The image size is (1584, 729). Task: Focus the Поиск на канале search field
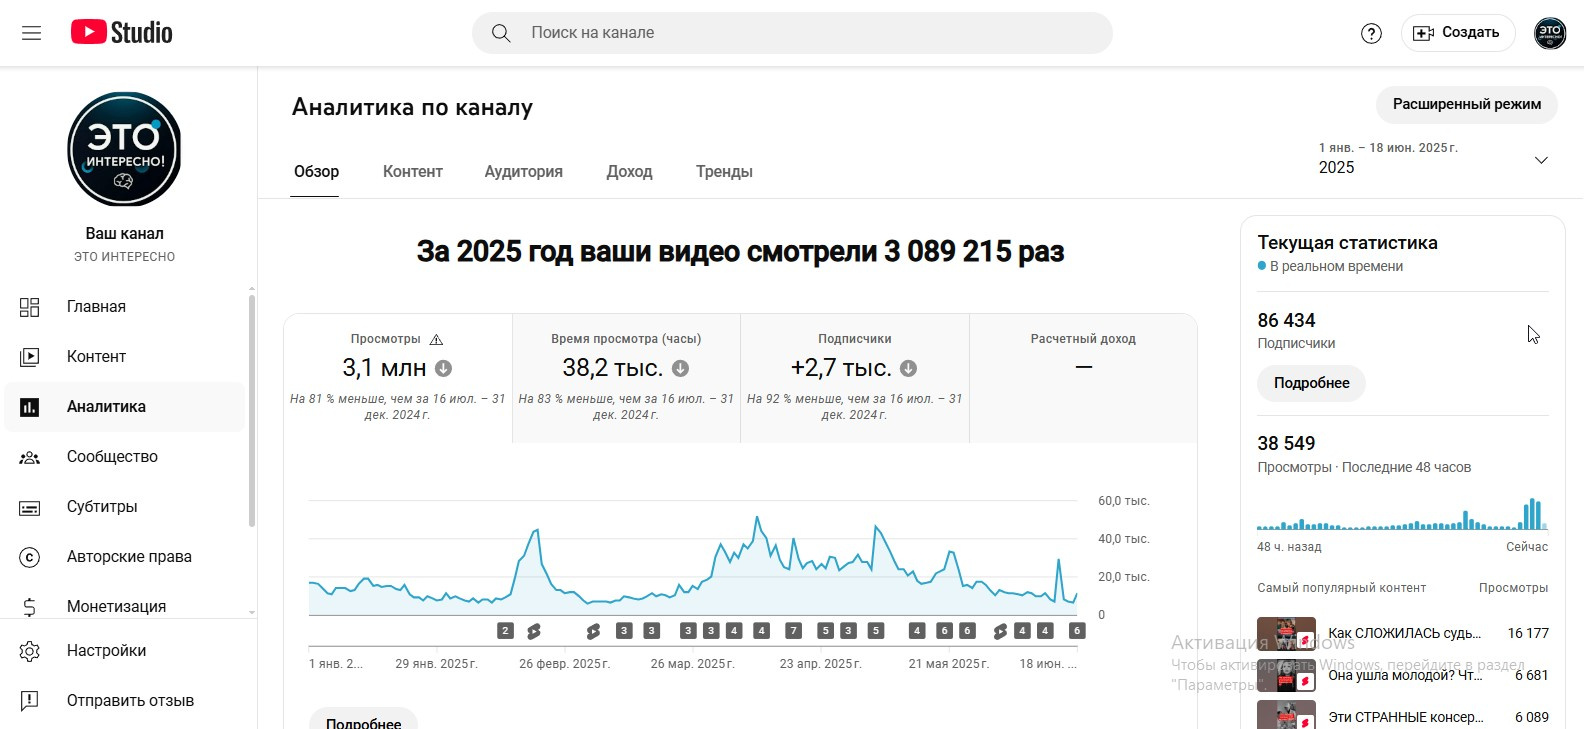pyautogui.click(x=792, y=33)
